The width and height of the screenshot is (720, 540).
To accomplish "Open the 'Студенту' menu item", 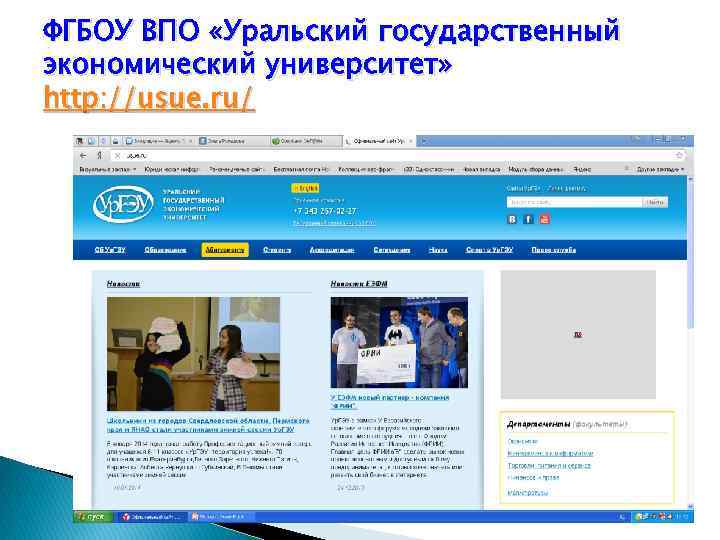I will 277,250.
